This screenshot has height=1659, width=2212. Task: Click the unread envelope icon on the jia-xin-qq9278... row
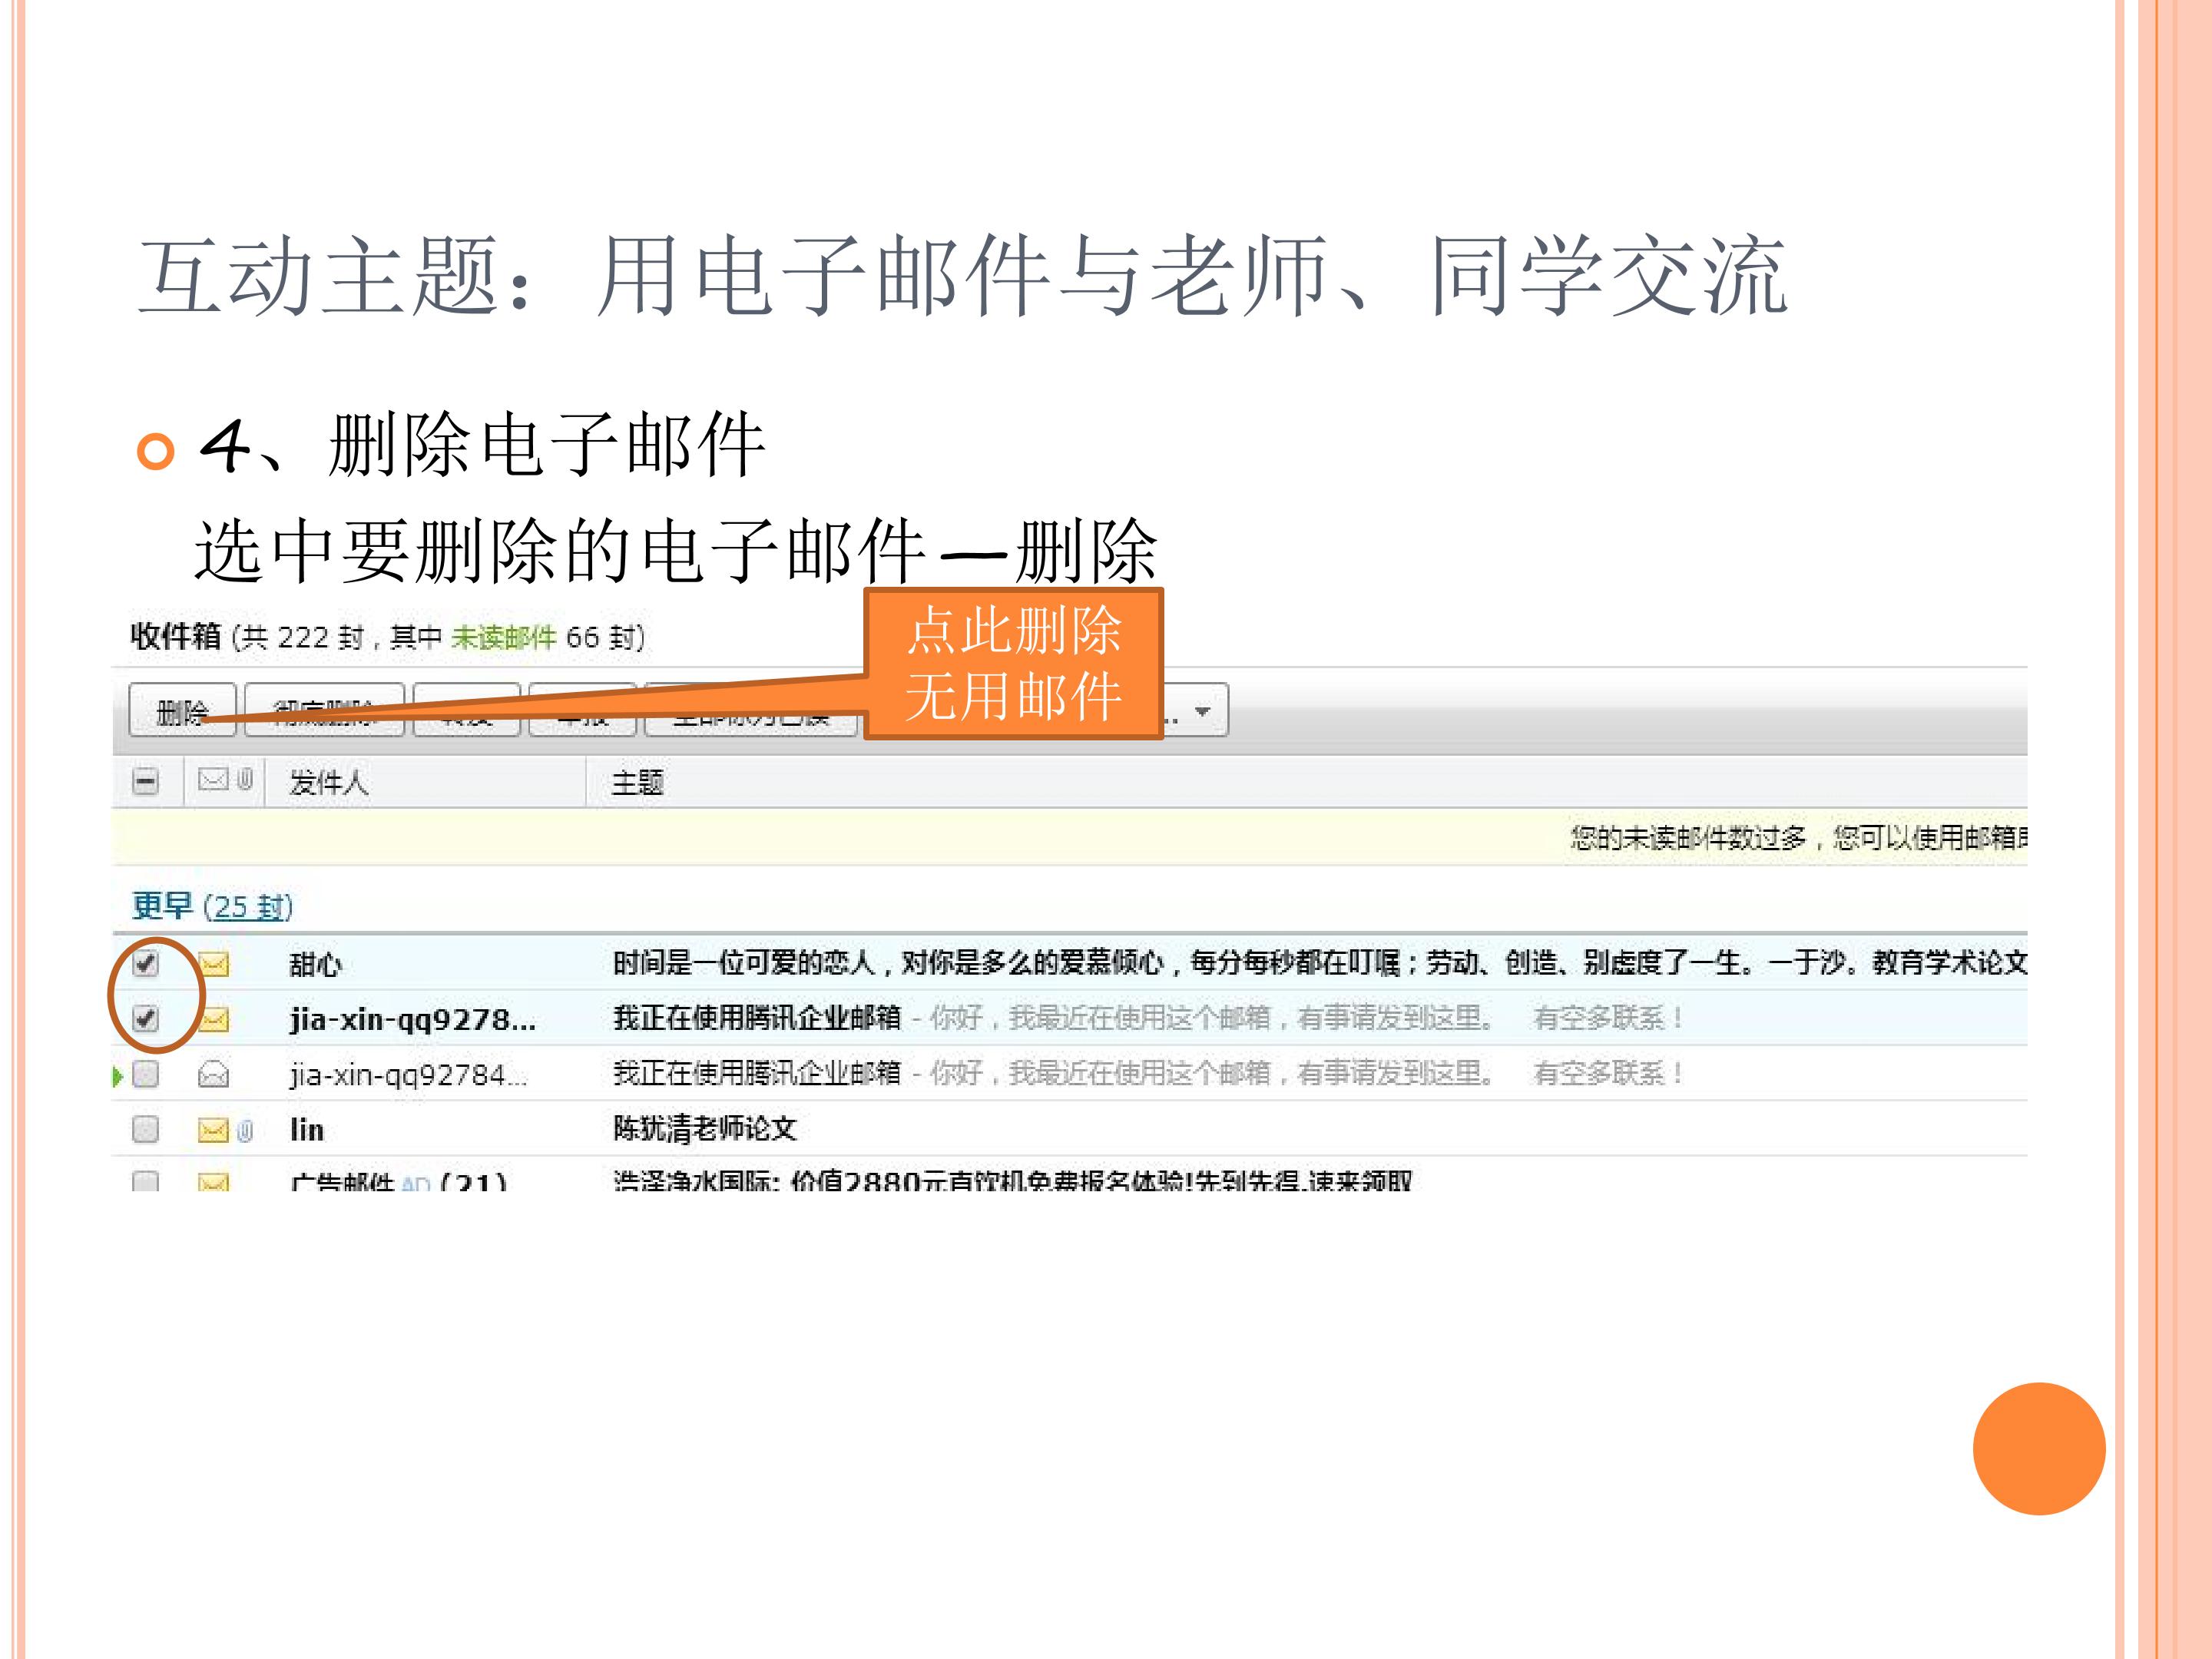tap(214, 1019)
